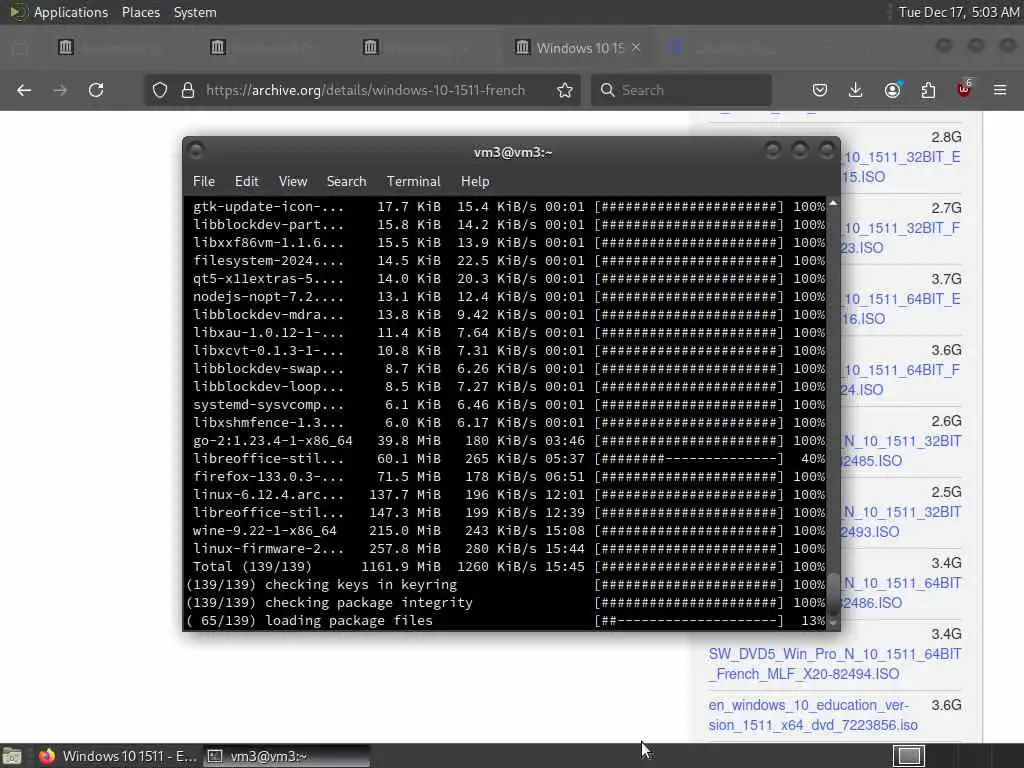Image resolution: width=1024 pixels, height=768 pixels.
Task: Open en_windows_10_education_version_1511_x64 iso link
Action: tap(812, 715)
